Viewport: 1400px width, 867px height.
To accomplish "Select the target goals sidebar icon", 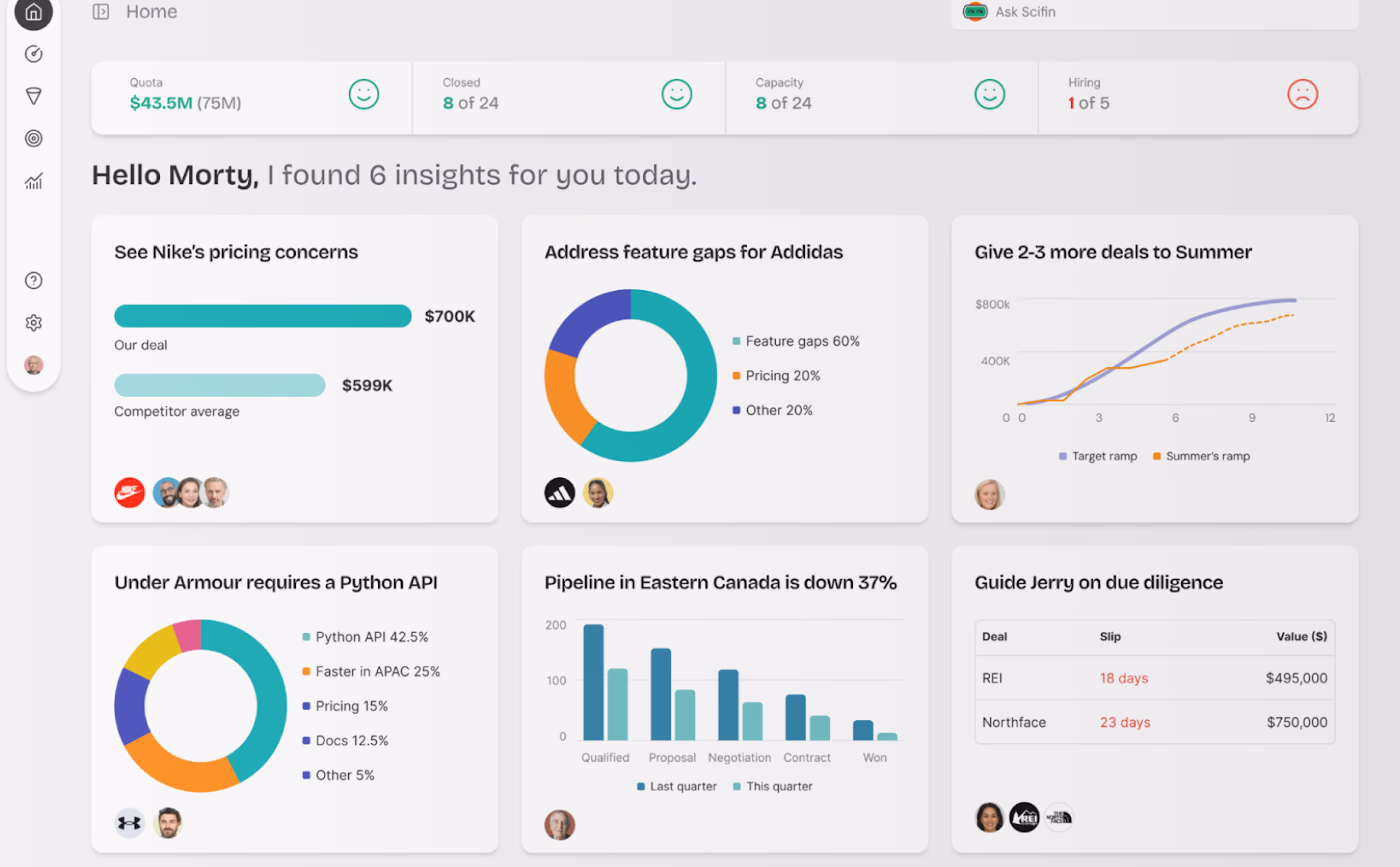I will click(x=33, y=138).
